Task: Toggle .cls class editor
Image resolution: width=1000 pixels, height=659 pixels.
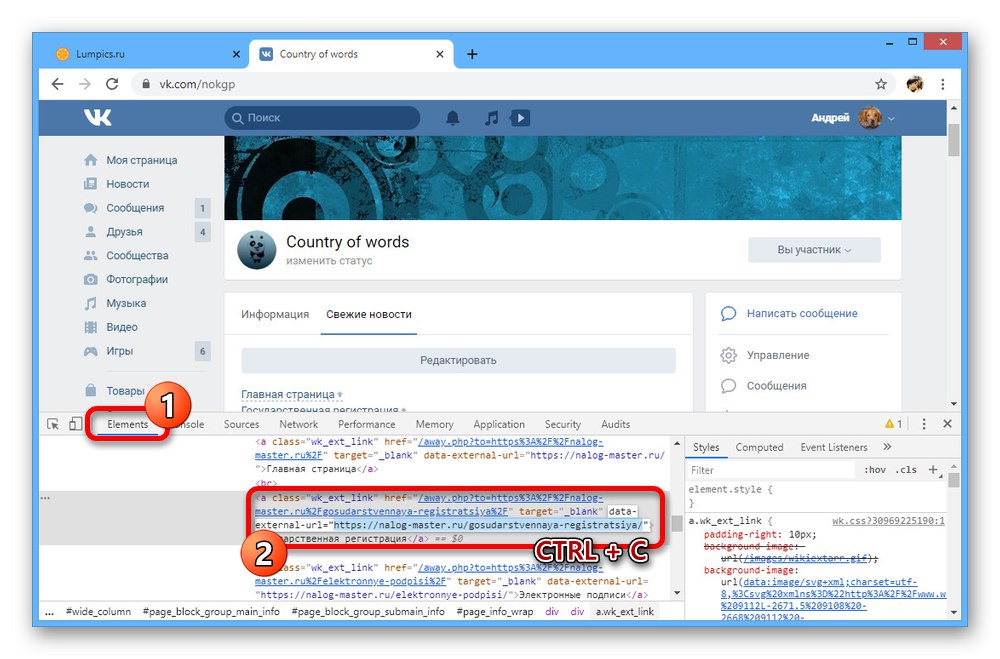Action: click(906, 470)
